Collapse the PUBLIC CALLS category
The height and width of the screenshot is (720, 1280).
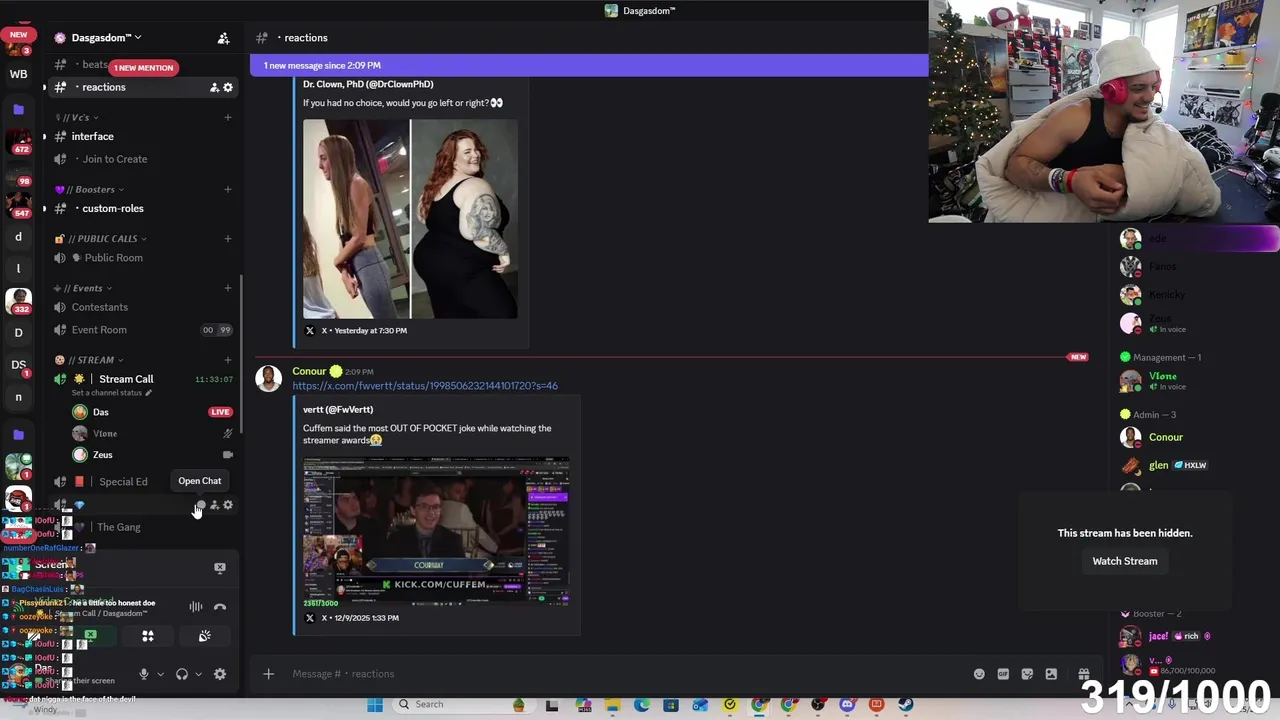[x=100, y=239]
